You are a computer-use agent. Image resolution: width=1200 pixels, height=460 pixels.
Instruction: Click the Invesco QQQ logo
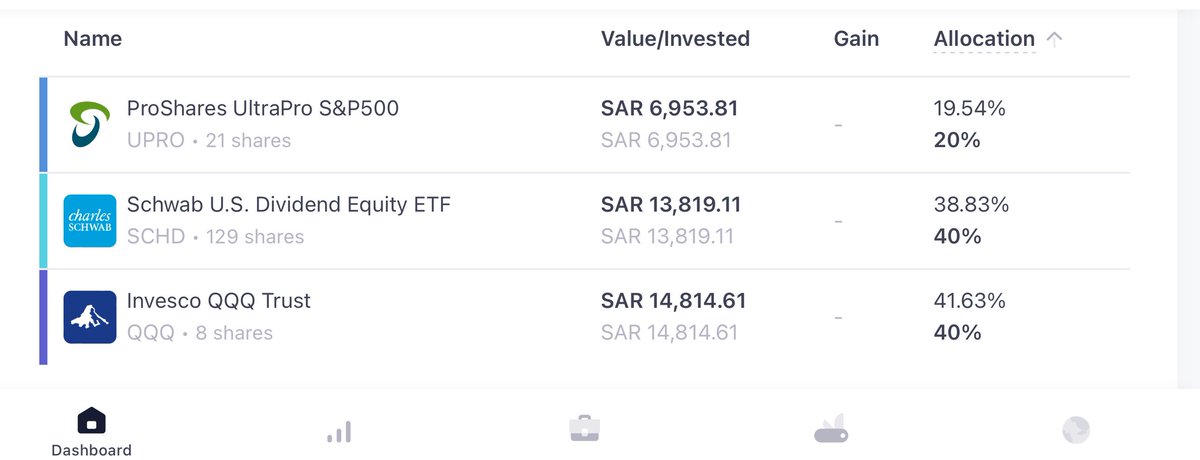(90, 317)
